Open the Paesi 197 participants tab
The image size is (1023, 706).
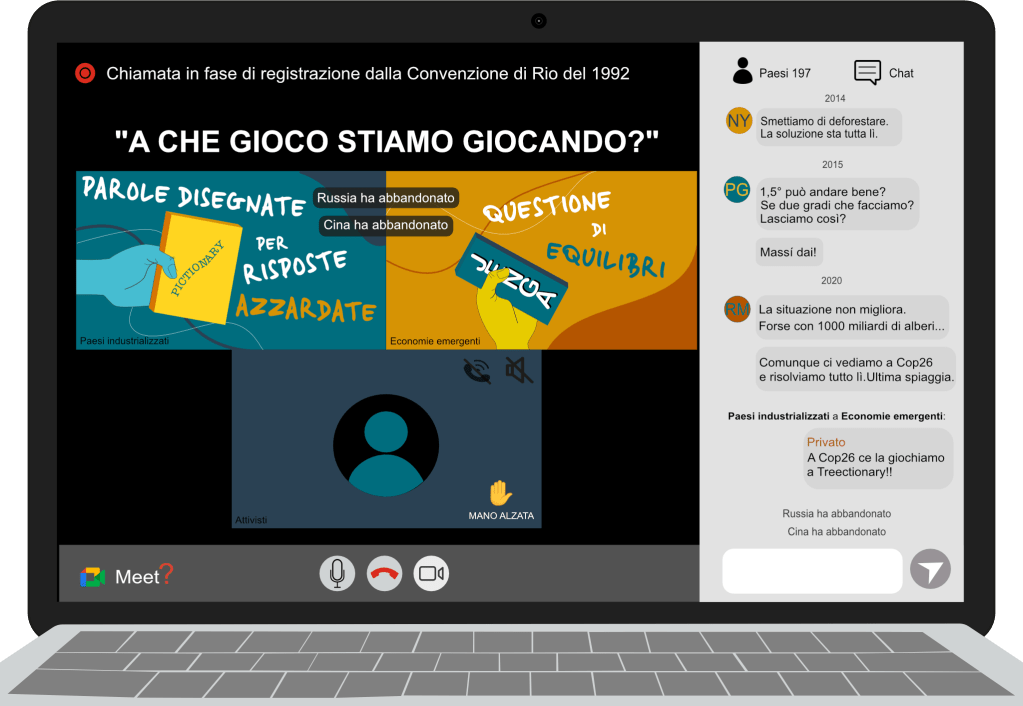point(771,72)
